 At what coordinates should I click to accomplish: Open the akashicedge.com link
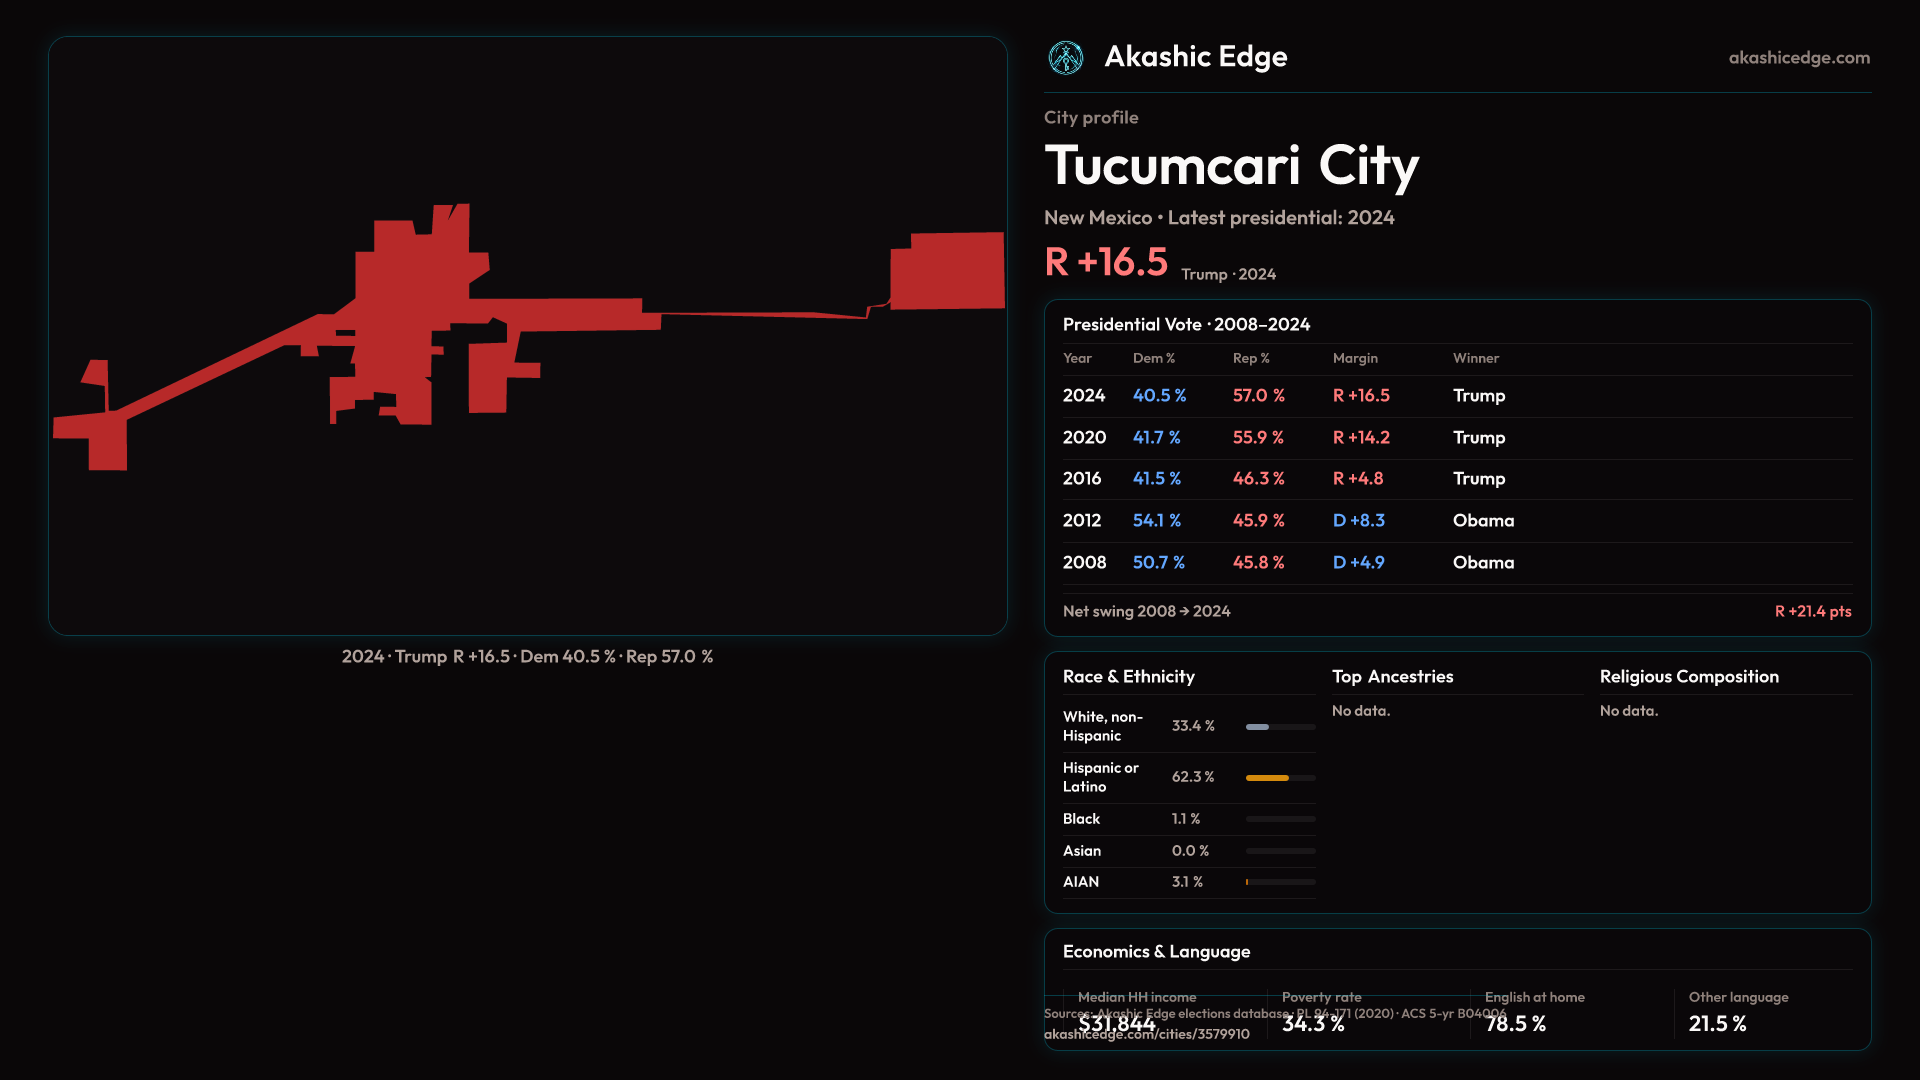(x=1798, y=58)
